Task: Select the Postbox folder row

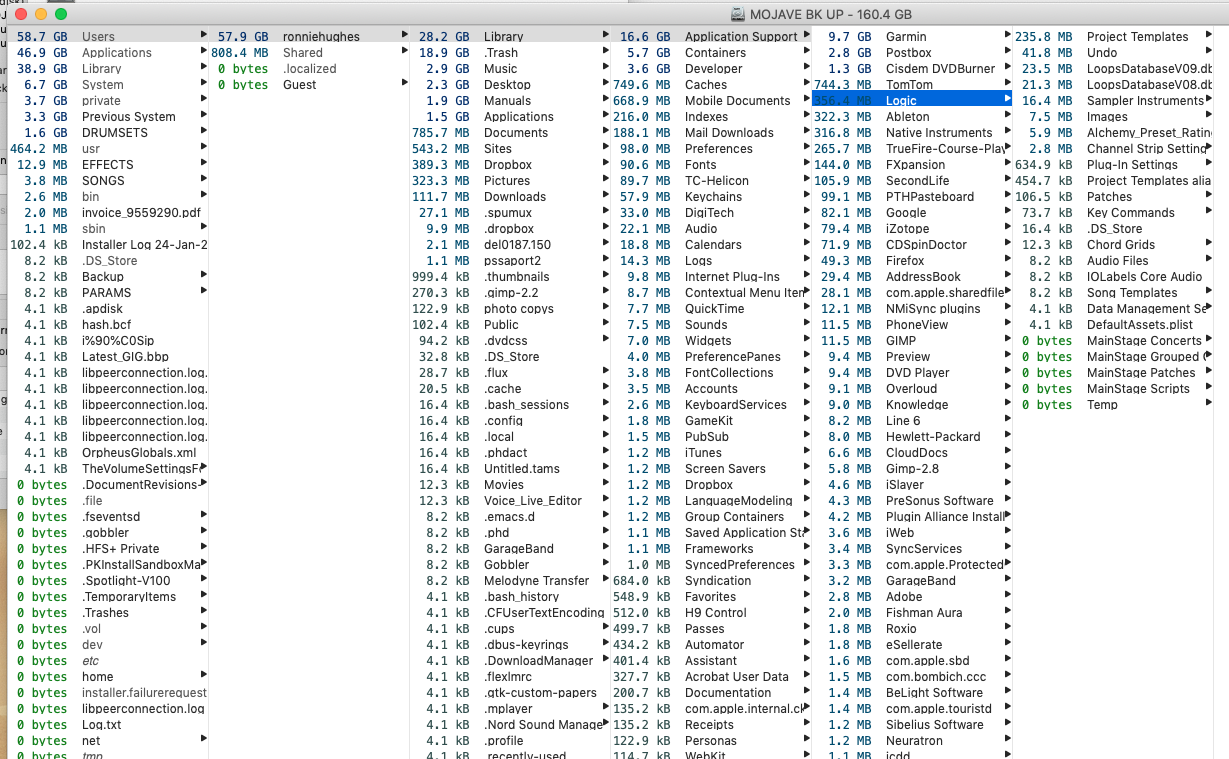Action: (912, 53)
